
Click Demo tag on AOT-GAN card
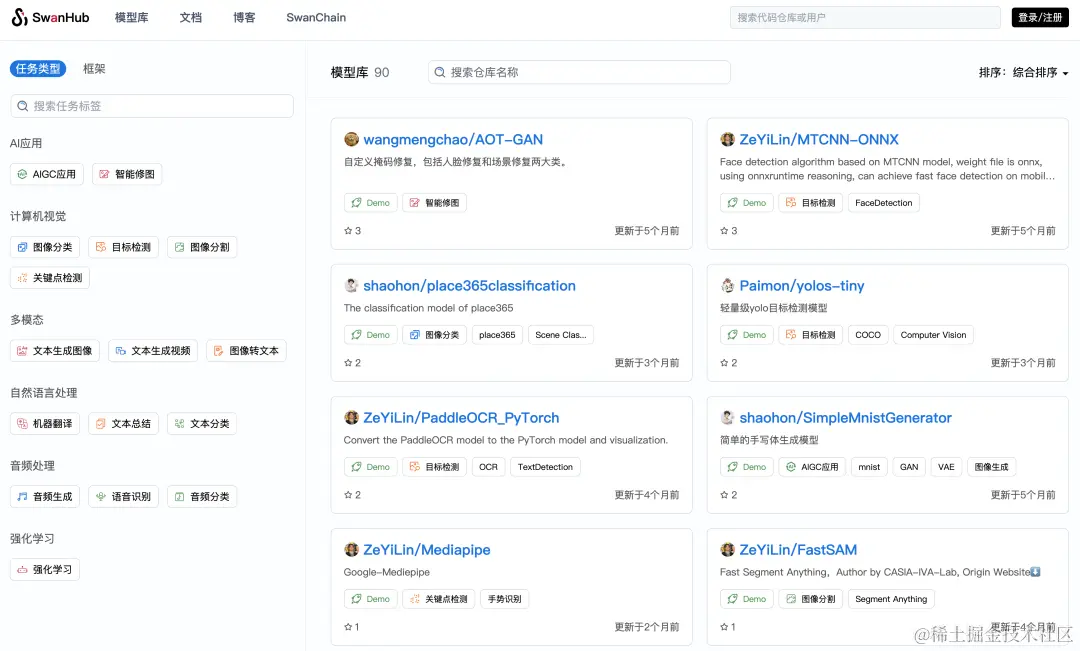(x=371, y=203)
